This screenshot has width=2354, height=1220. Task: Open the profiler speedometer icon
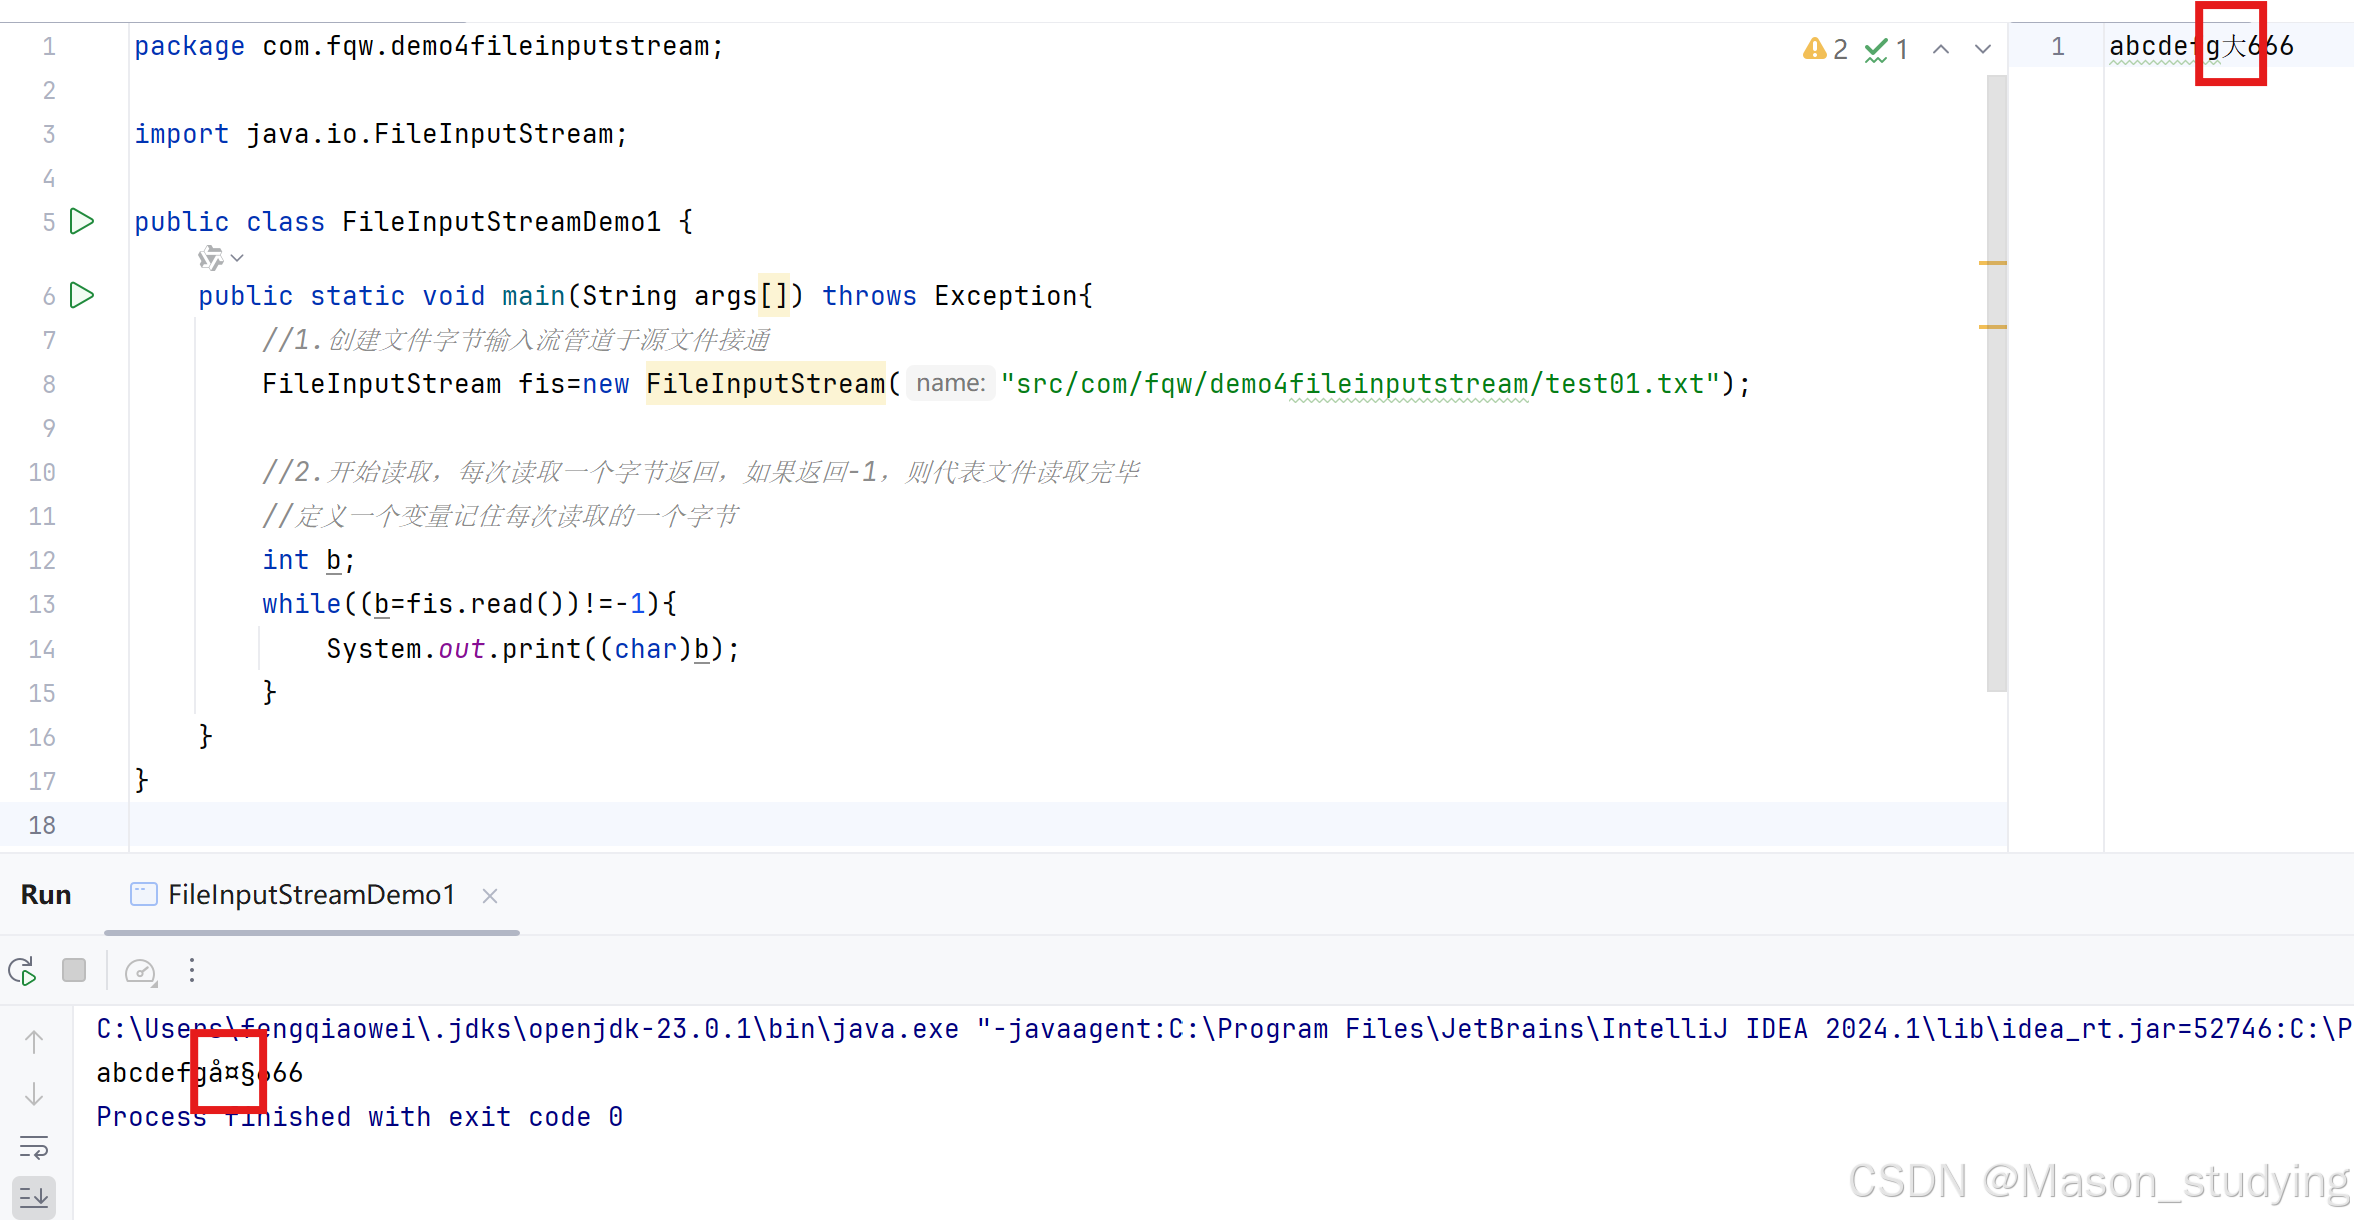click(140, 971)
